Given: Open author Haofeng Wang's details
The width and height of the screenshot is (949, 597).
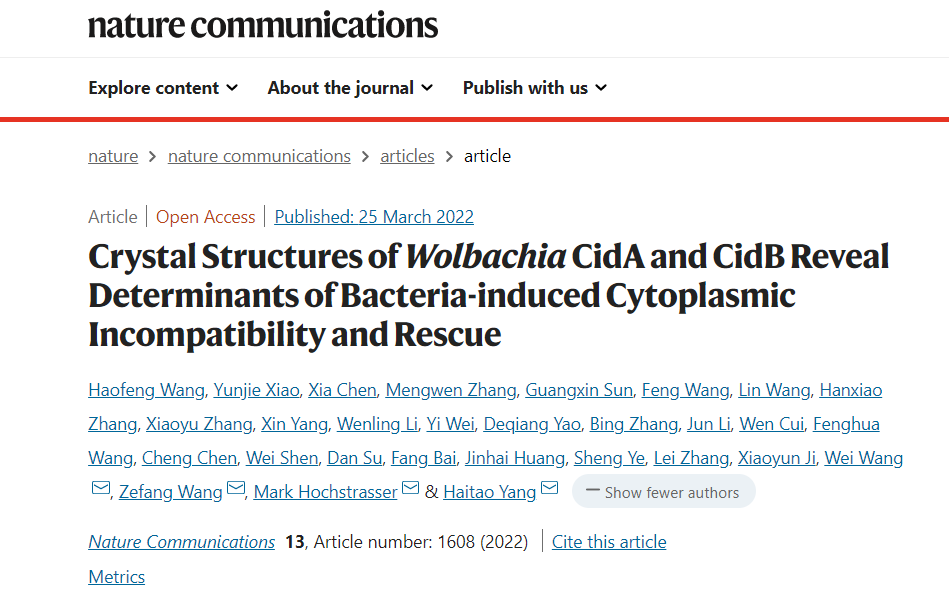Looking at the screenshot, I should pos(146,390).
